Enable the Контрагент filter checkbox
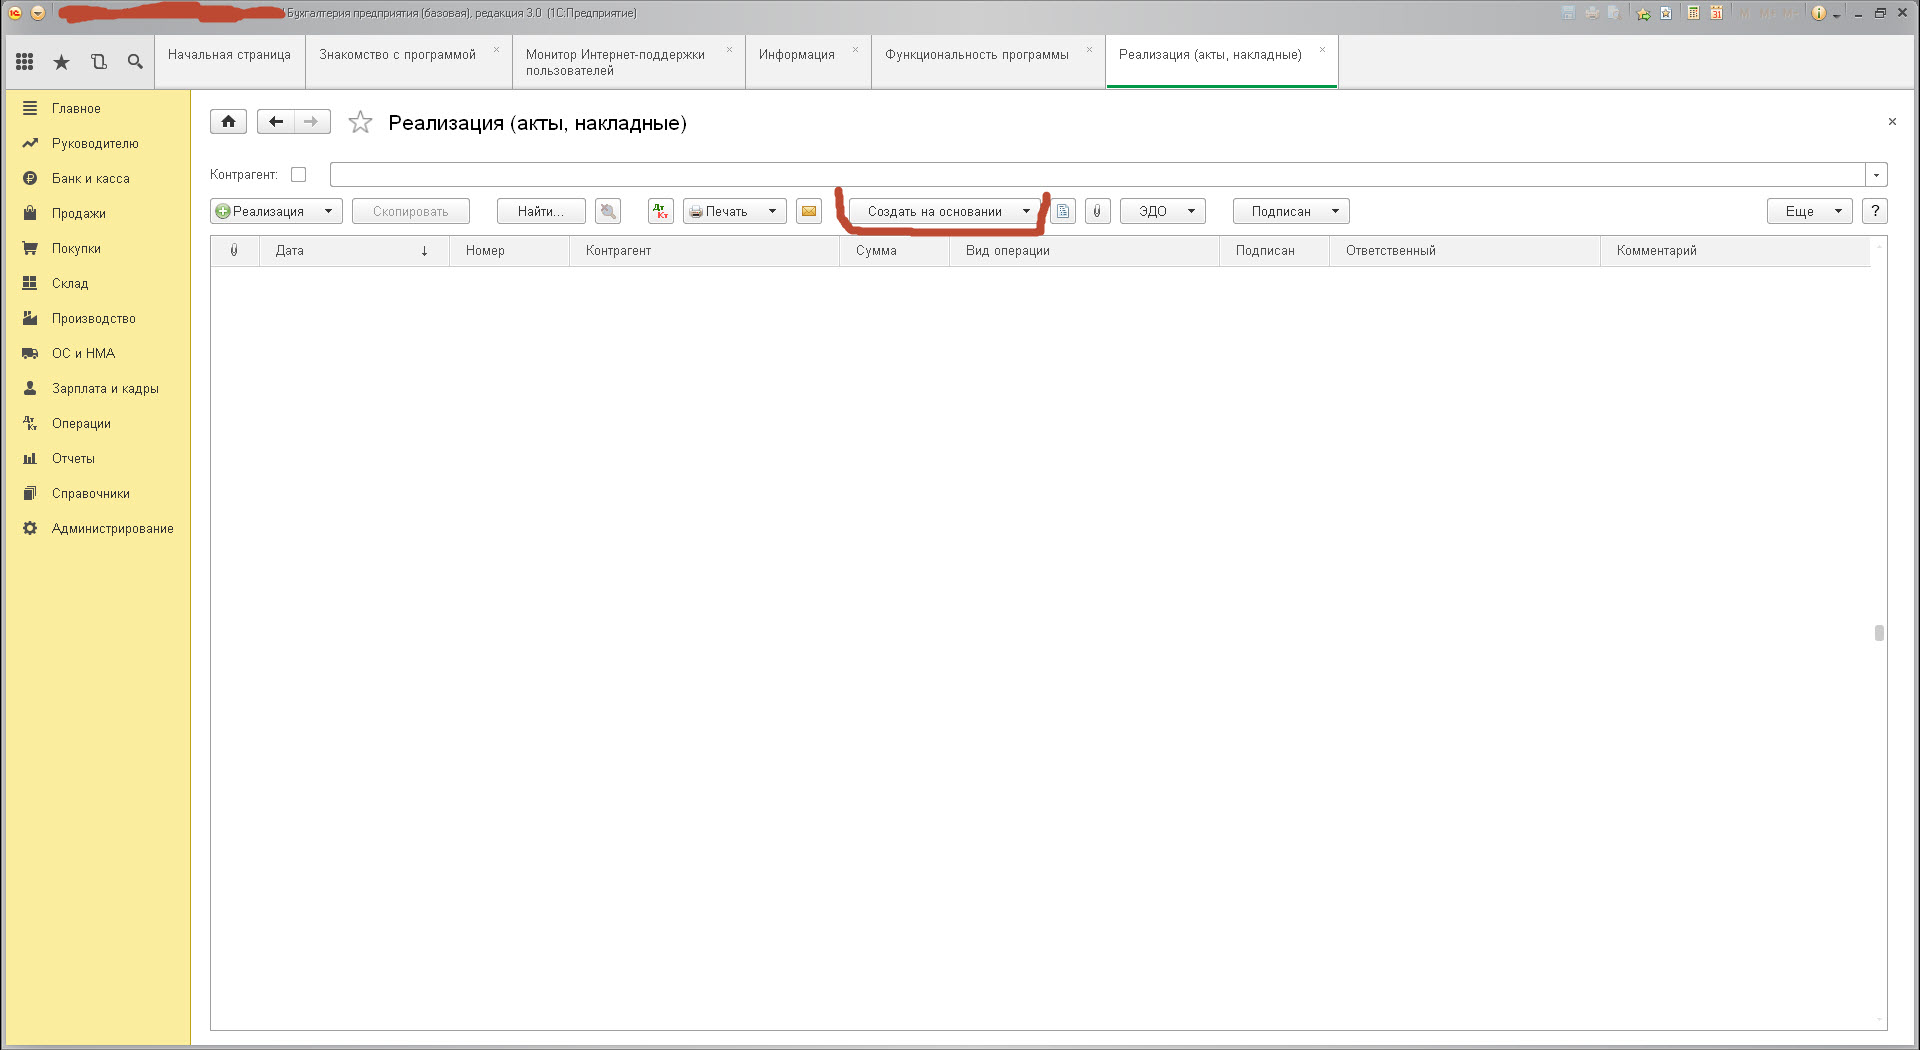Screen dimensions: 1920x1050 click(298, 175)
